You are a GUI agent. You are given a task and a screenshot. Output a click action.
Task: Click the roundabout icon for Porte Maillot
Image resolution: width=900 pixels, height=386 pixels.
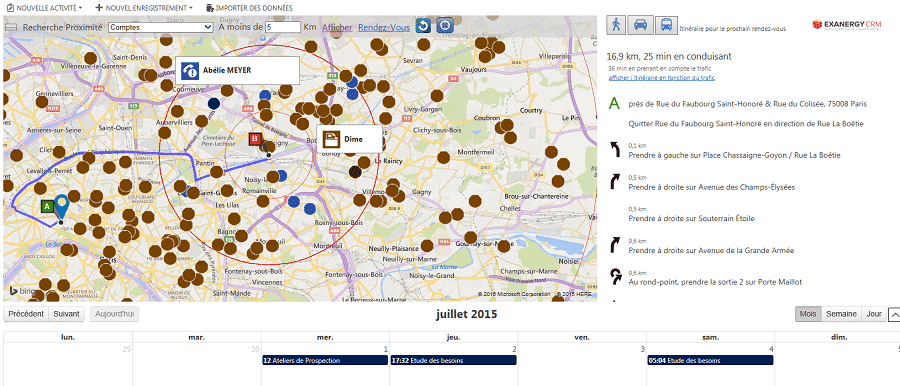click(x=615, y=277)
